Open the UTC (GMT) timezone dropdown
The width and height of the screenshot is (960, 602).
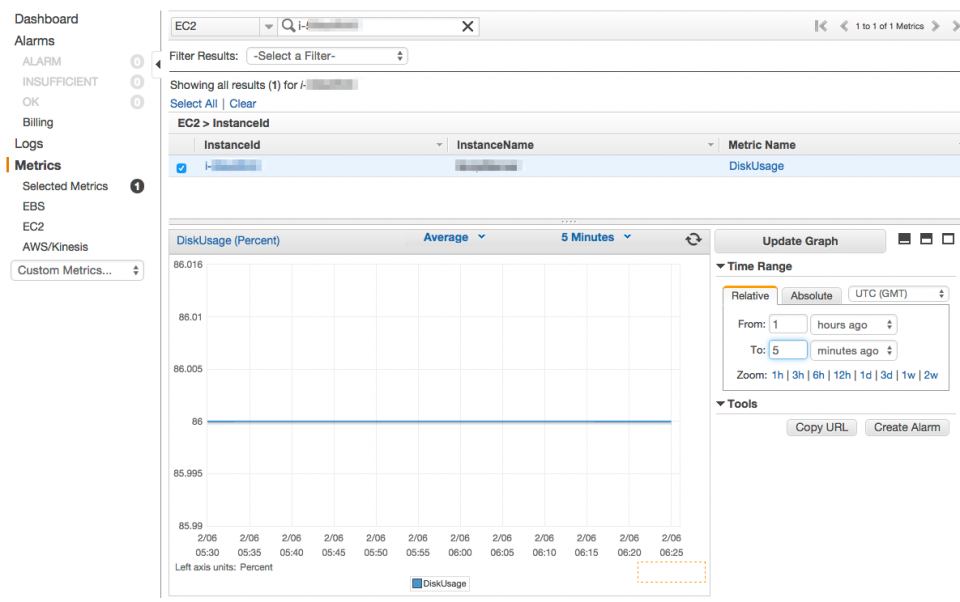pos(898,294)
